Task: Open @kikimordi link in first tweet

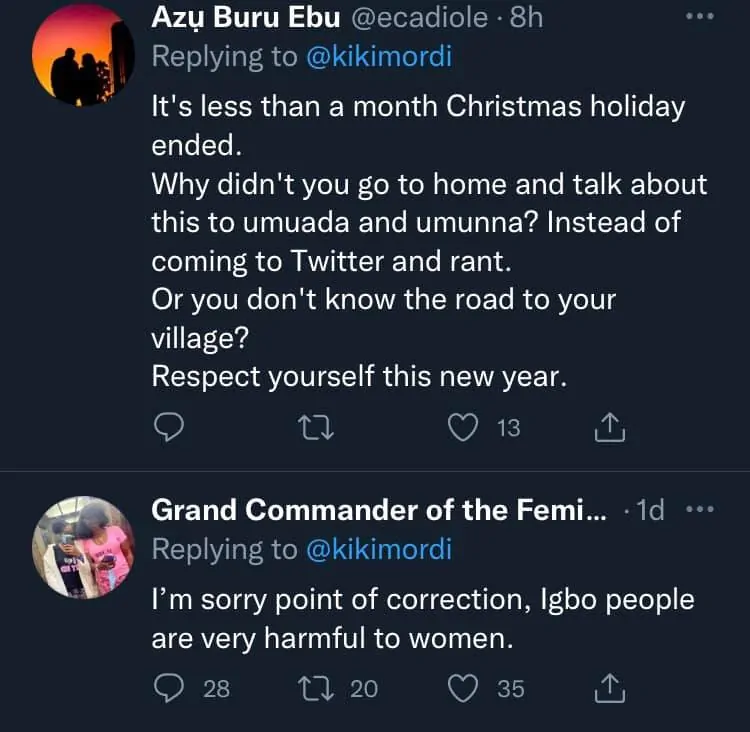Action: (378, 57)
